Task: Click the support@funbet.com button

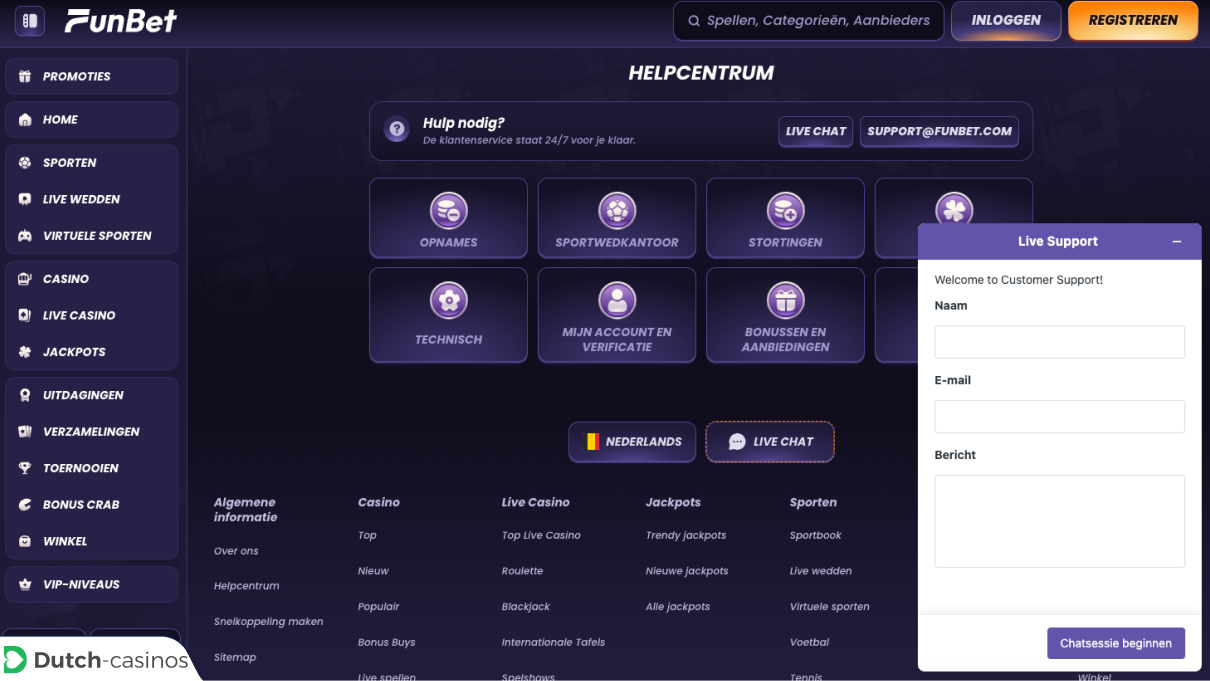Action: coord(939,131)
